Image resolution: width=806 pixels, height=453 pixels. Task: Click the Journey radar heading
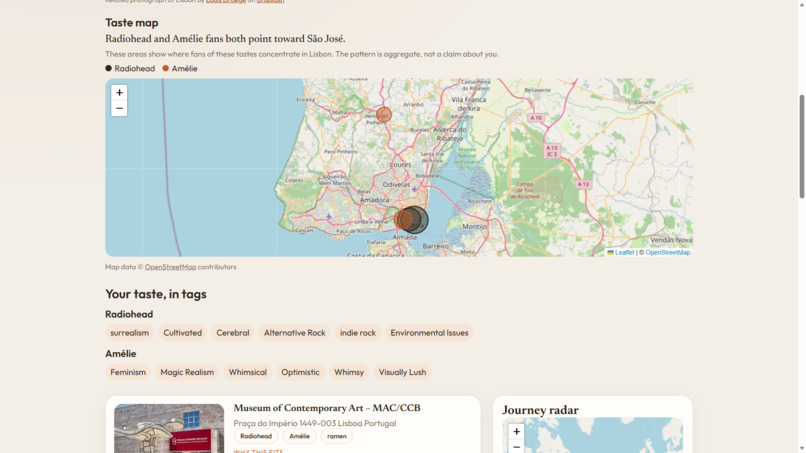[x=540, y=410]
